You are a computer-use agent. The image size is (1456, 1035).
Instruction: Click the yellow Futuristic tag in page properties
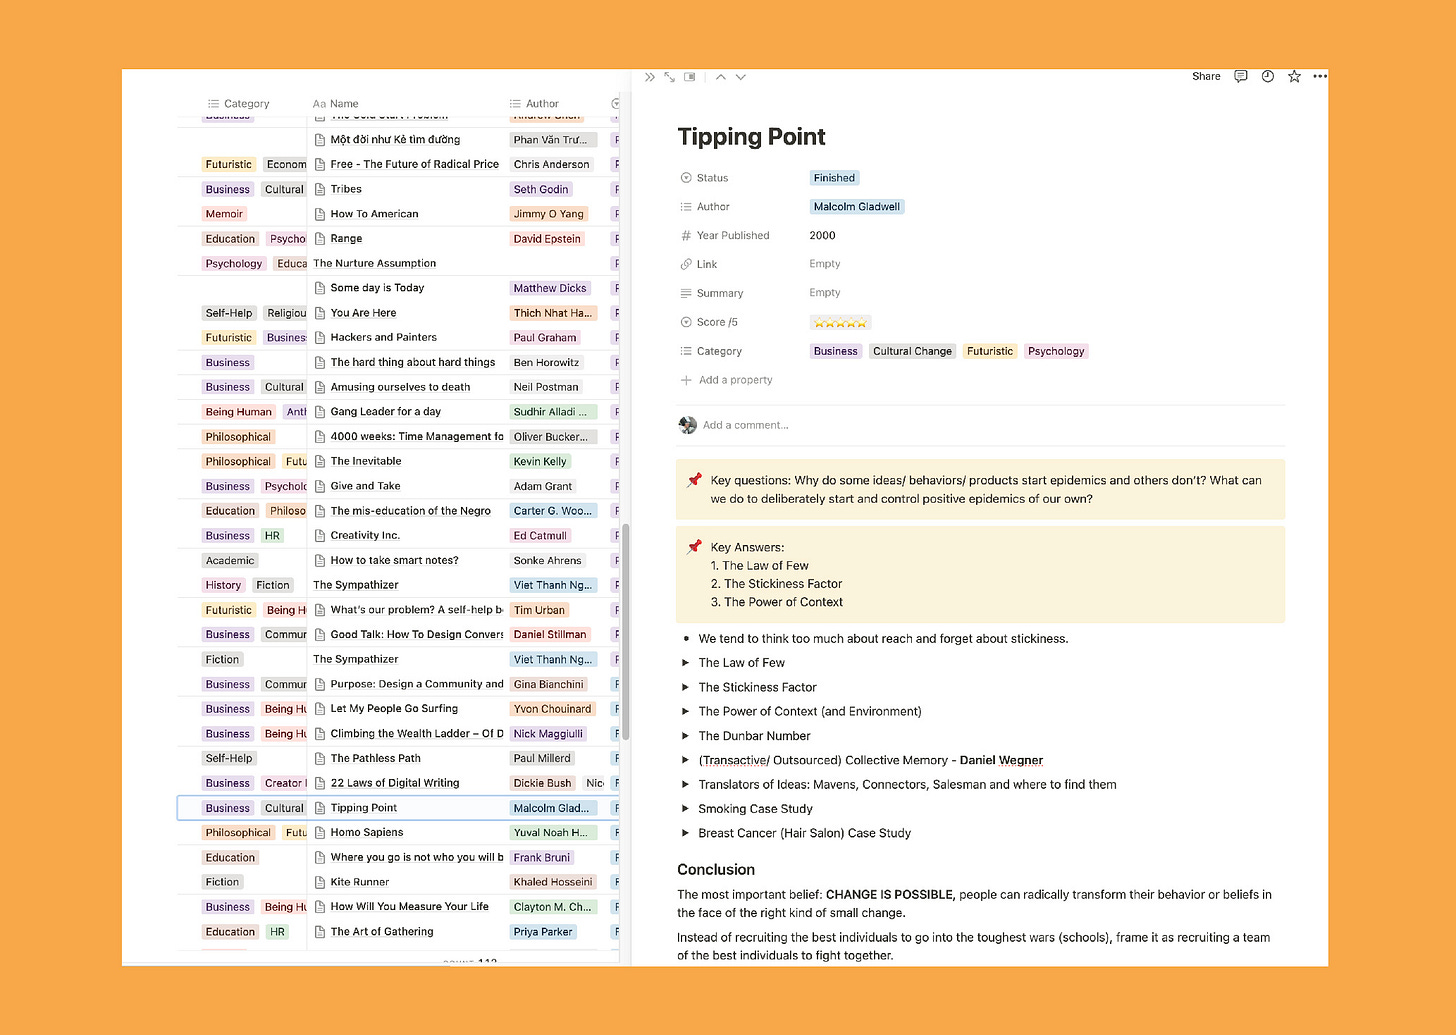click(x=990, y=351)
